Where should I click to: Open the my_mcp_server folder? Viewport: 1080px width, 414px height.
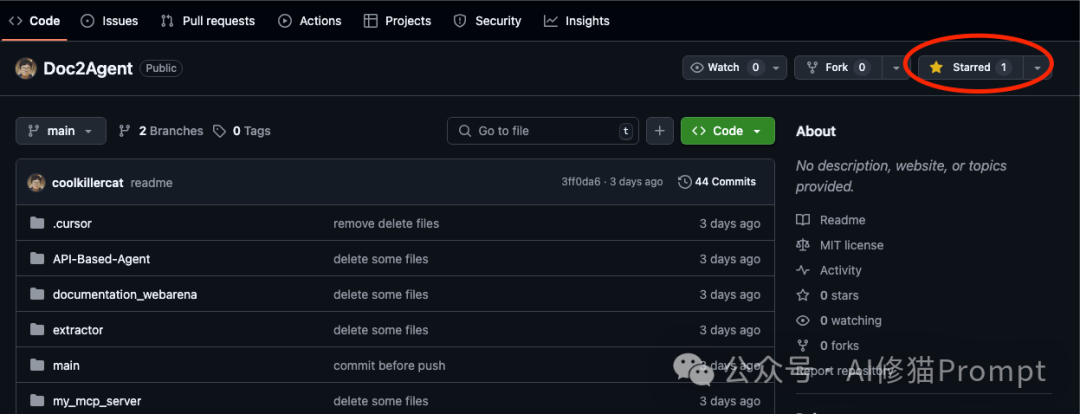pos(97,401)
